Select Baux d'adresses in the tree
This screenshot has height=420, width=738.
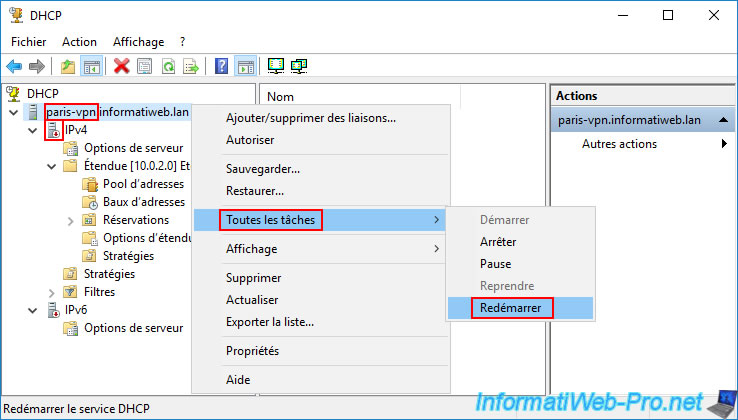click(x=143, y=202)
